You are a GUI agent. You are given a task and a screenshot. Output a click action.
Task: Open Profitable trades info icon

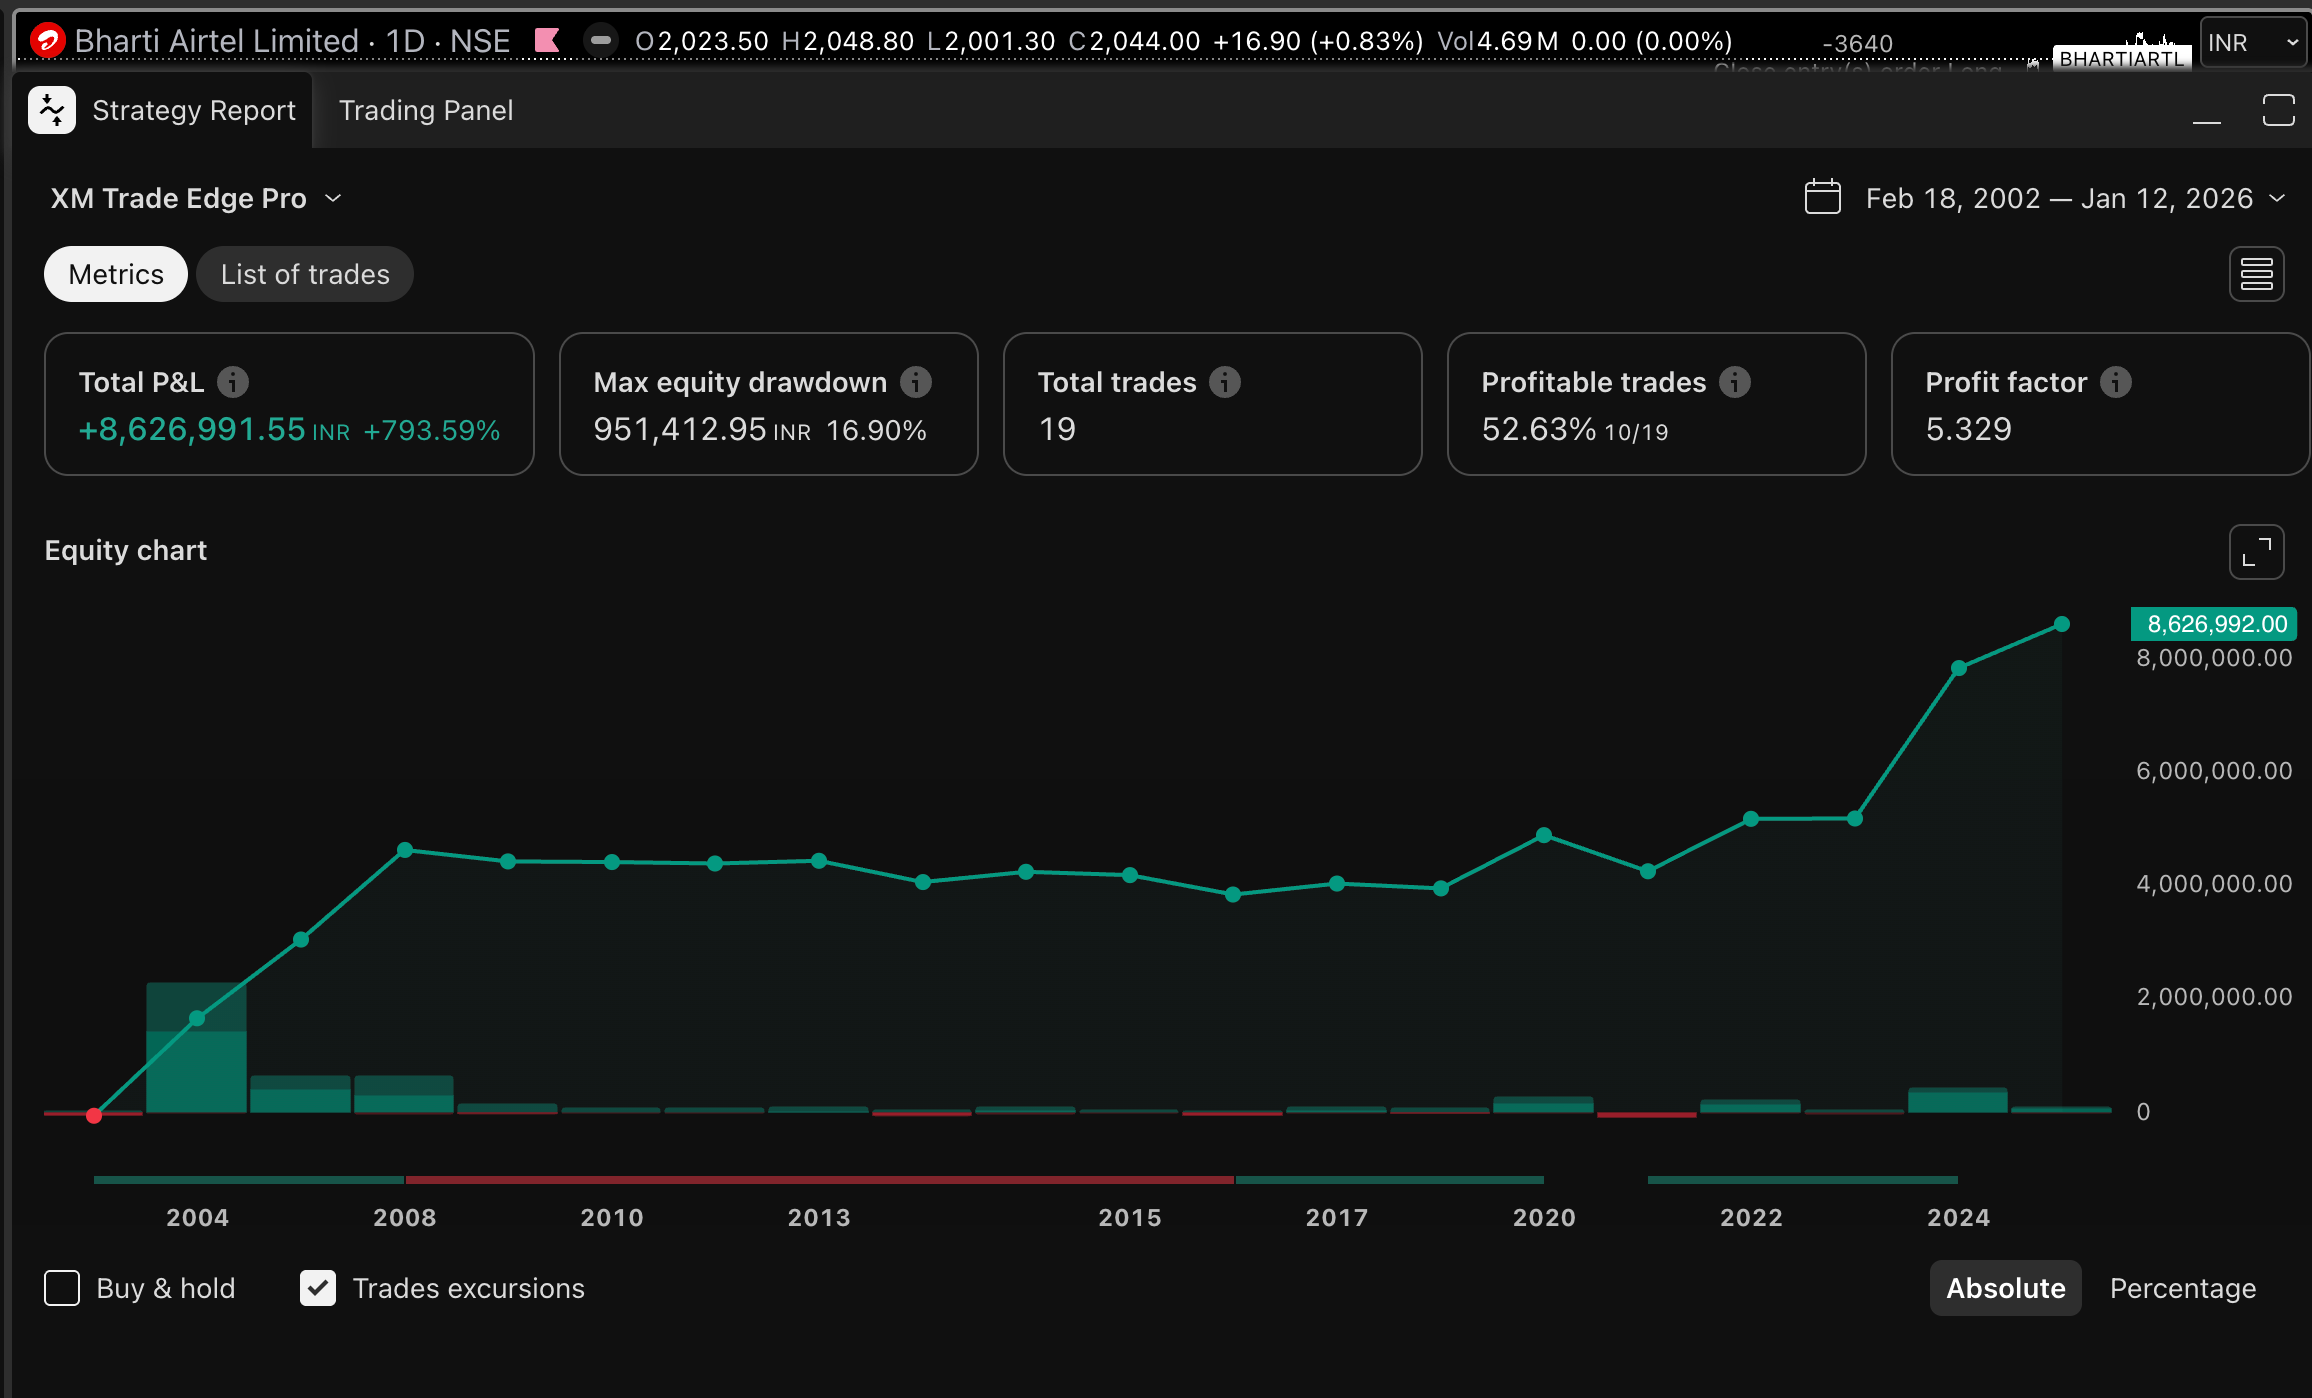[1735, 382]
